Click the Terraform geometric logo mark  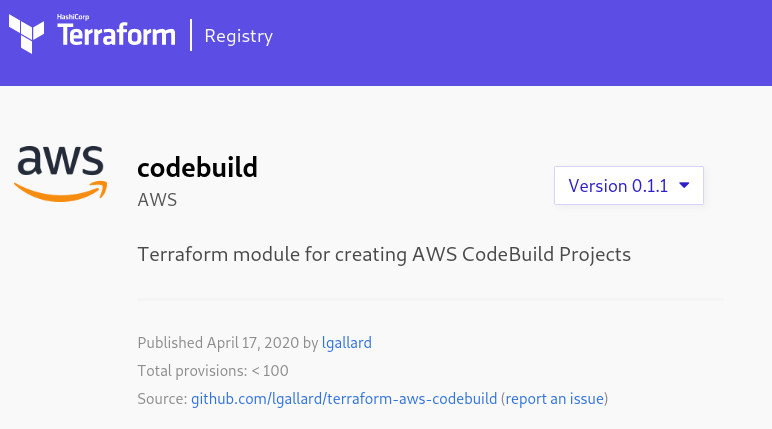pos(27,34)
